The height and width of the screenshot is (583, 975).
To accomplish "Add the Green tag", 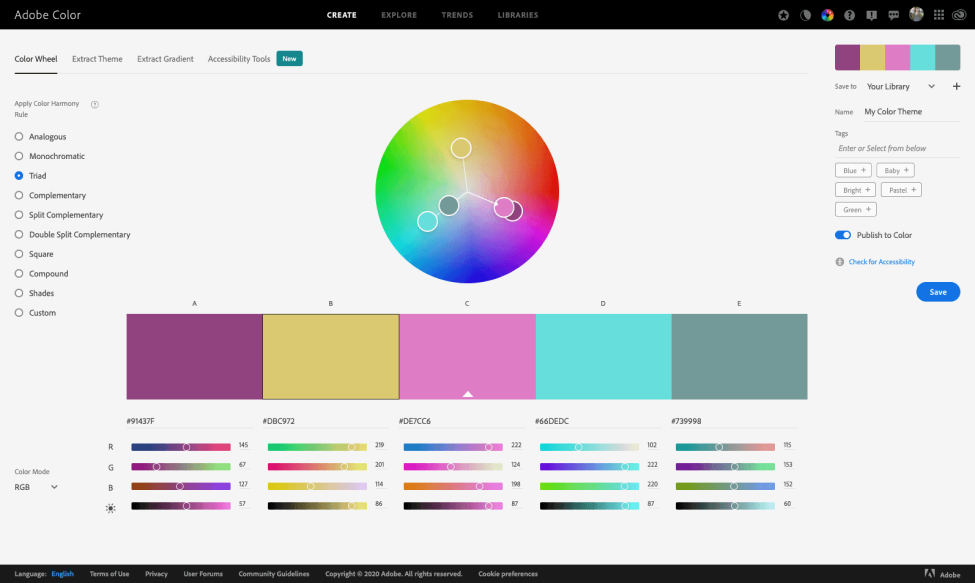I will (x=856, y=209).
